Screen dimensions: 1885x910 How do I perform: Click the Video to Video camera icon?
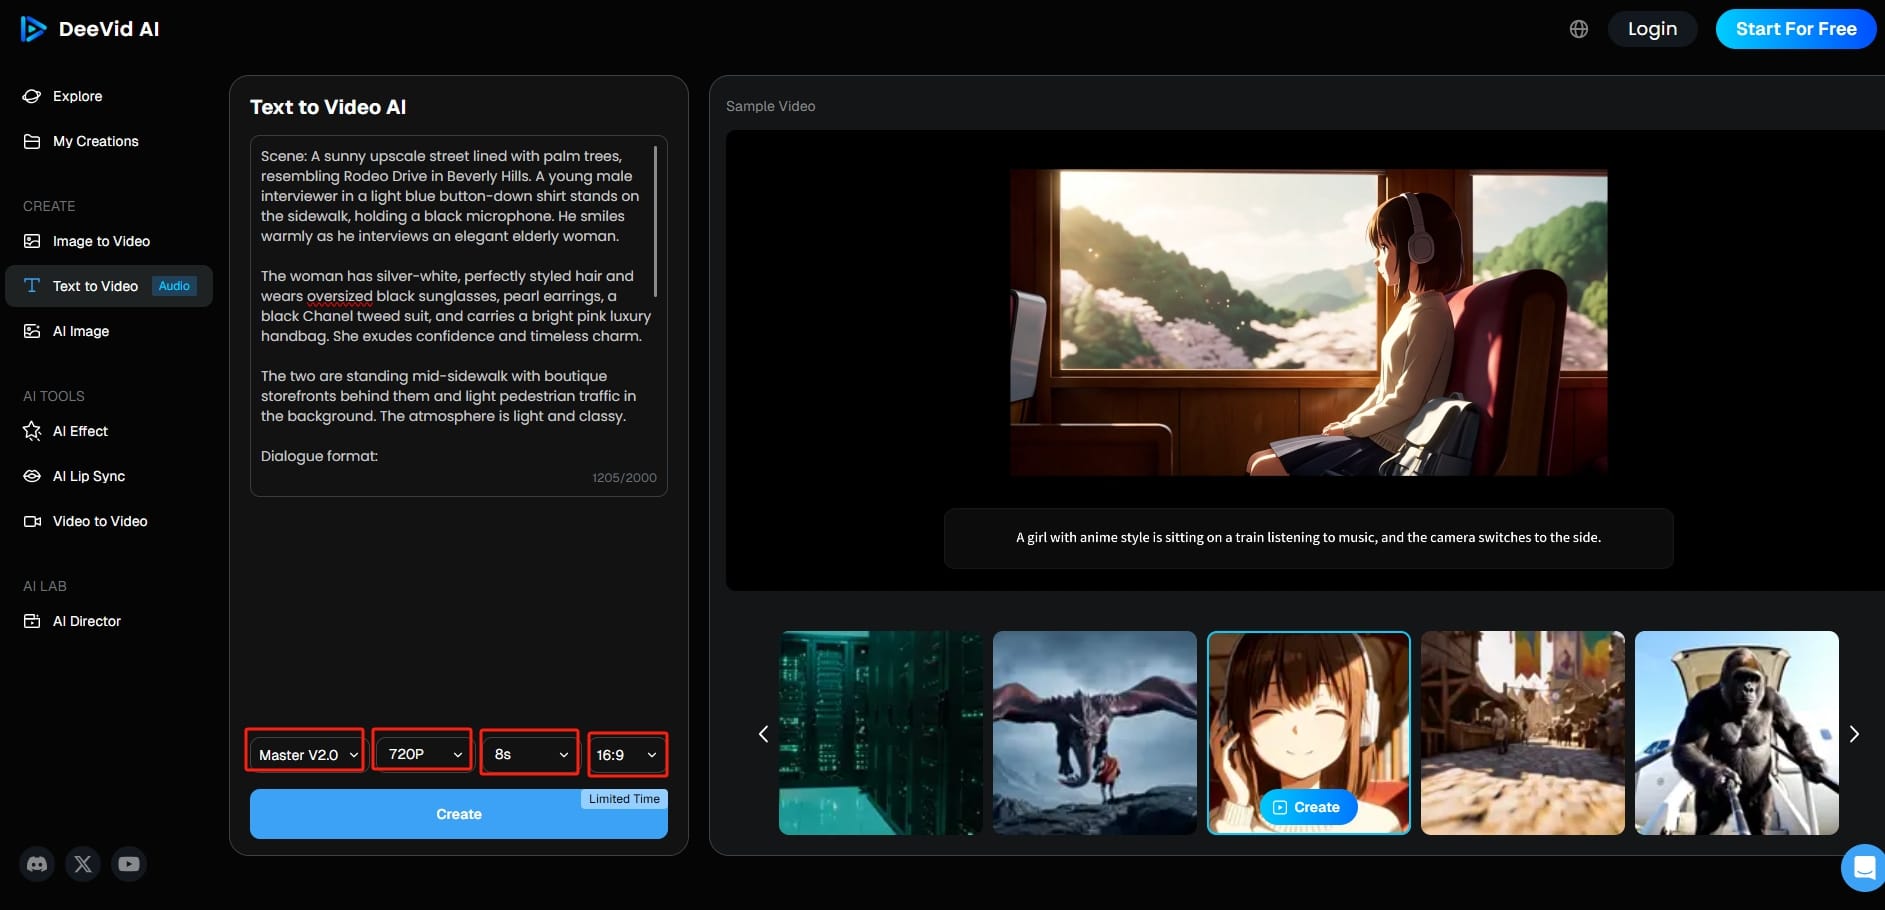point(32,521)
